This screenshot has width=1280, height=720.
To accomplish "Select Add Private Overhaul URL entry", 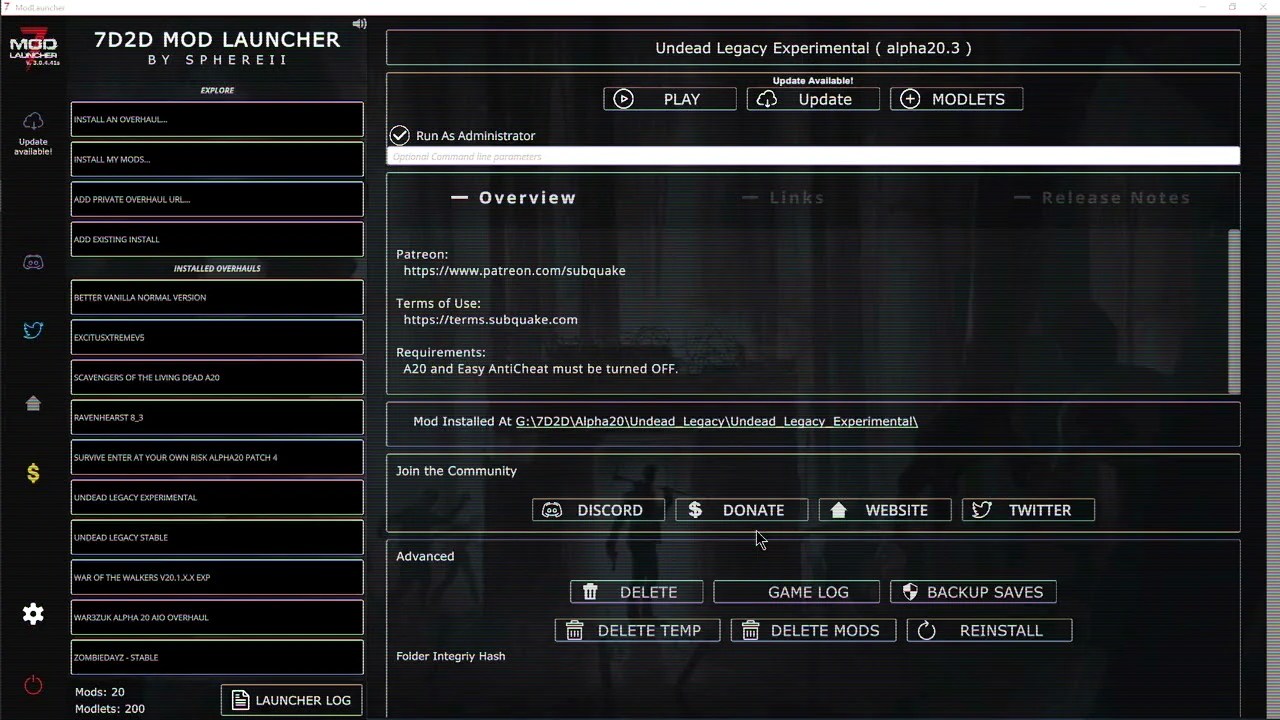I will (x=217, y=199).
